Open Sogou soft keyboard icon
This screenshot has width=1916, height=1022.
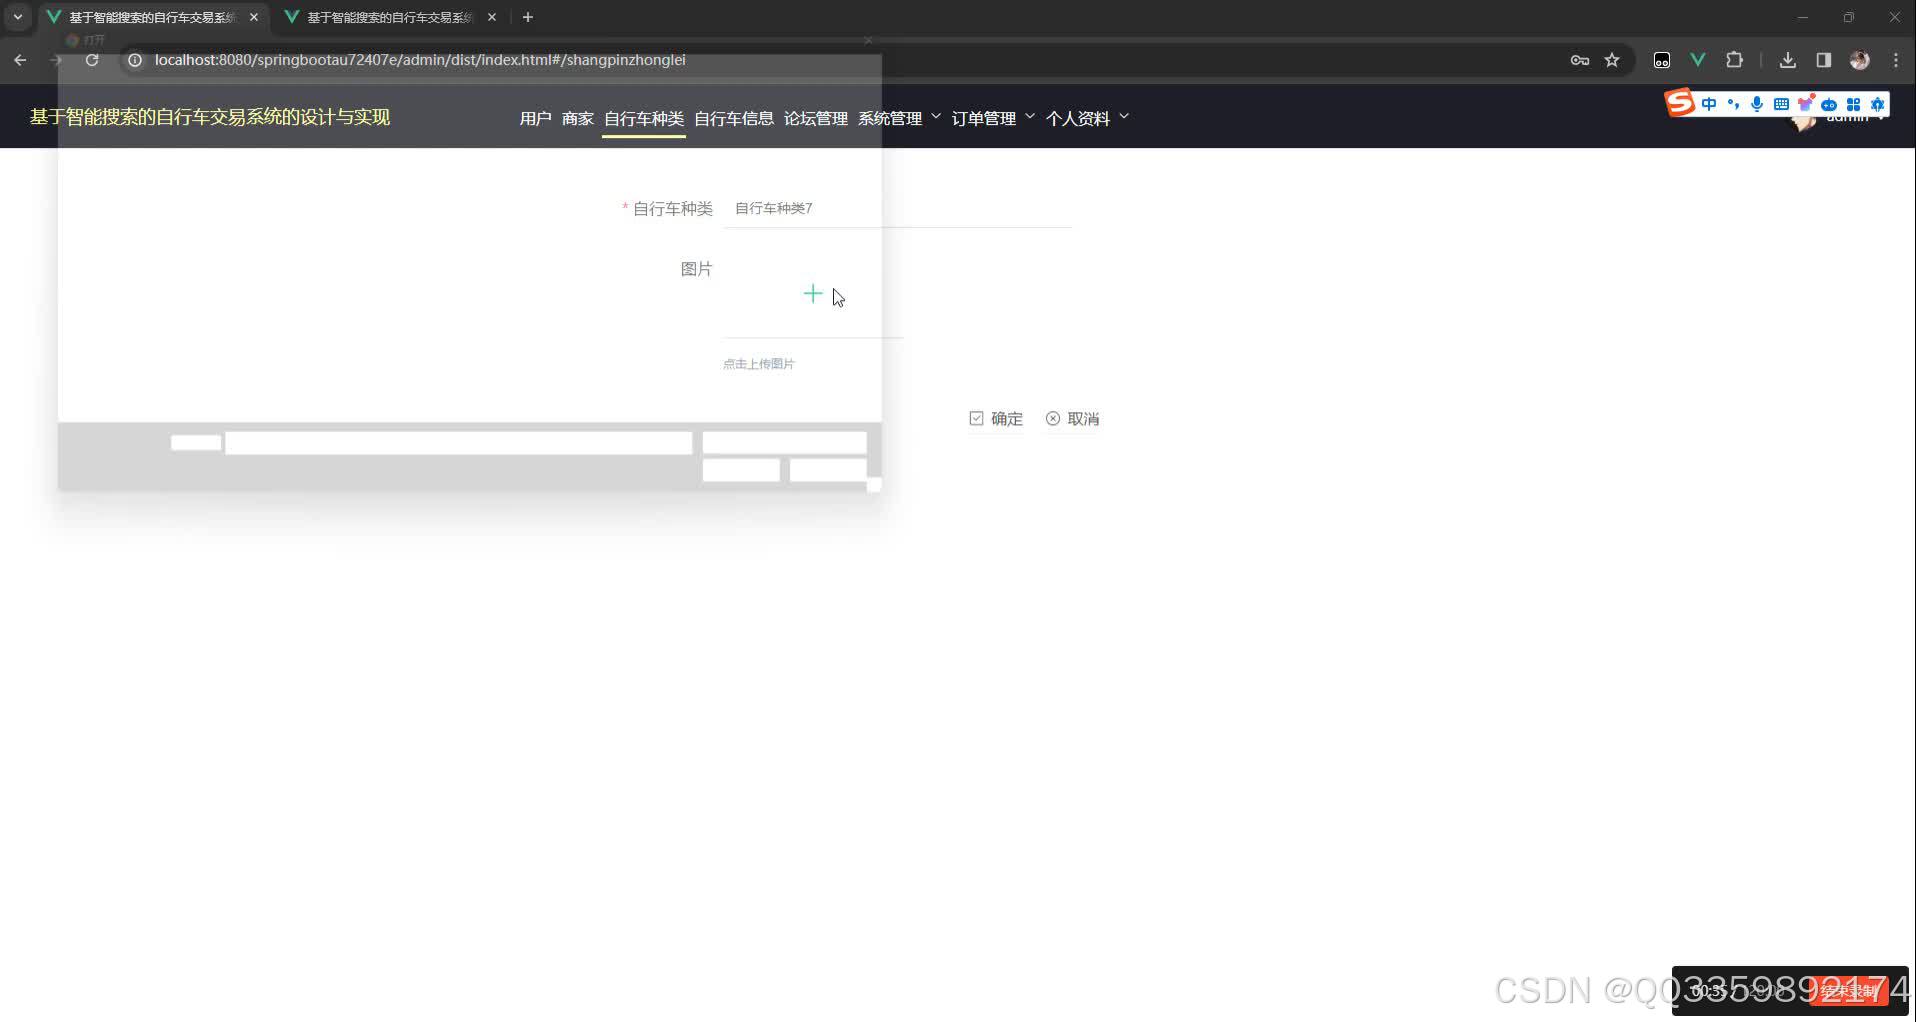tap(1781, 104)
